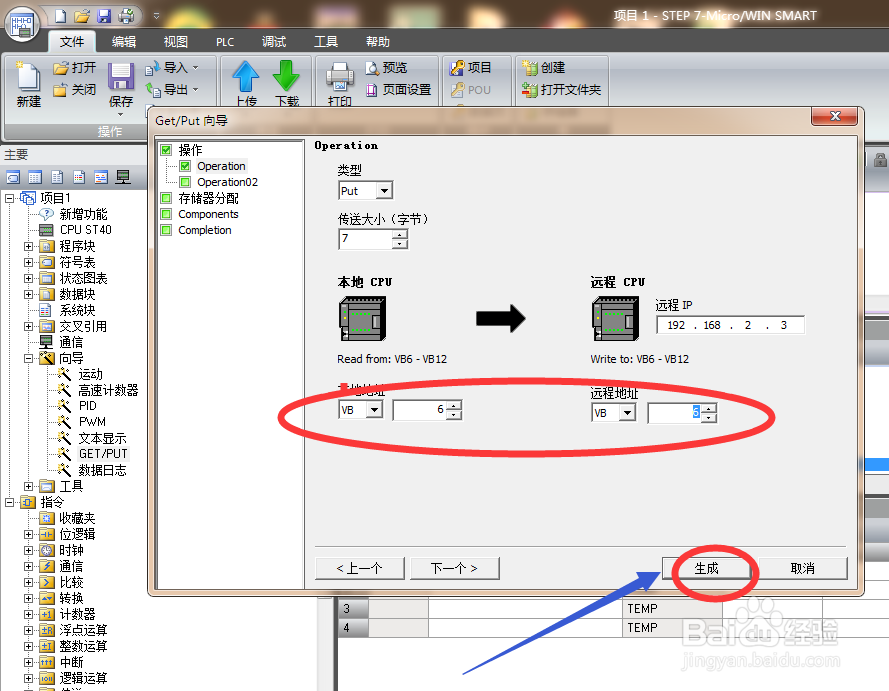Select GET/PUT in the wizard tree
889x691 pixels.
click(x=103, y=453)
